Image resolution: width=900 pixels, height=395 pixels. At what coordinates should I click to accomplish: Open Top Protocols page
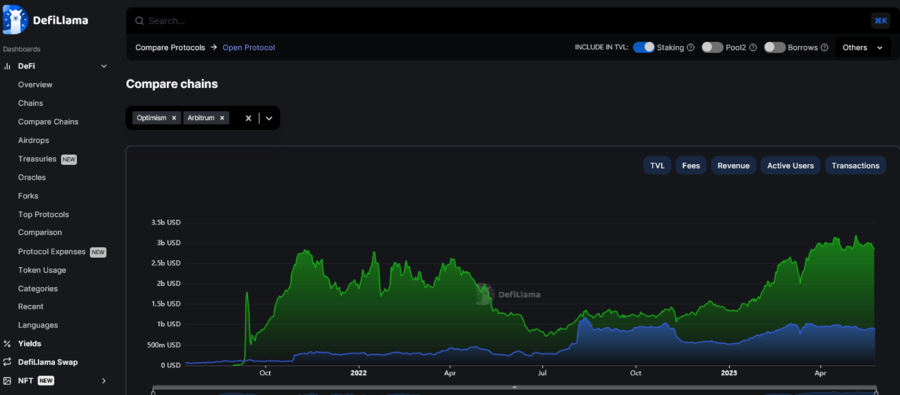[43, 214]
